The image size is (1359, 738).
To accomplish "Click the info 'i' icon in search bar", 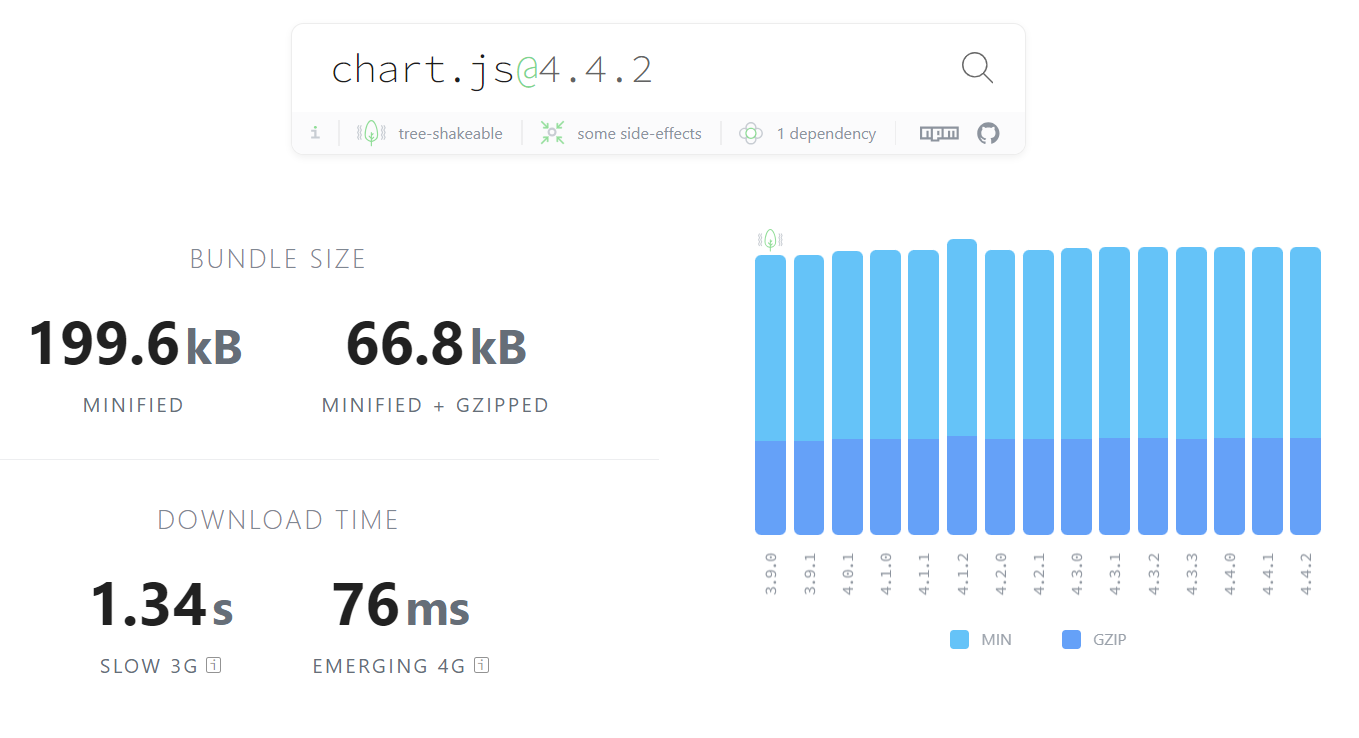I will (315, 133).
